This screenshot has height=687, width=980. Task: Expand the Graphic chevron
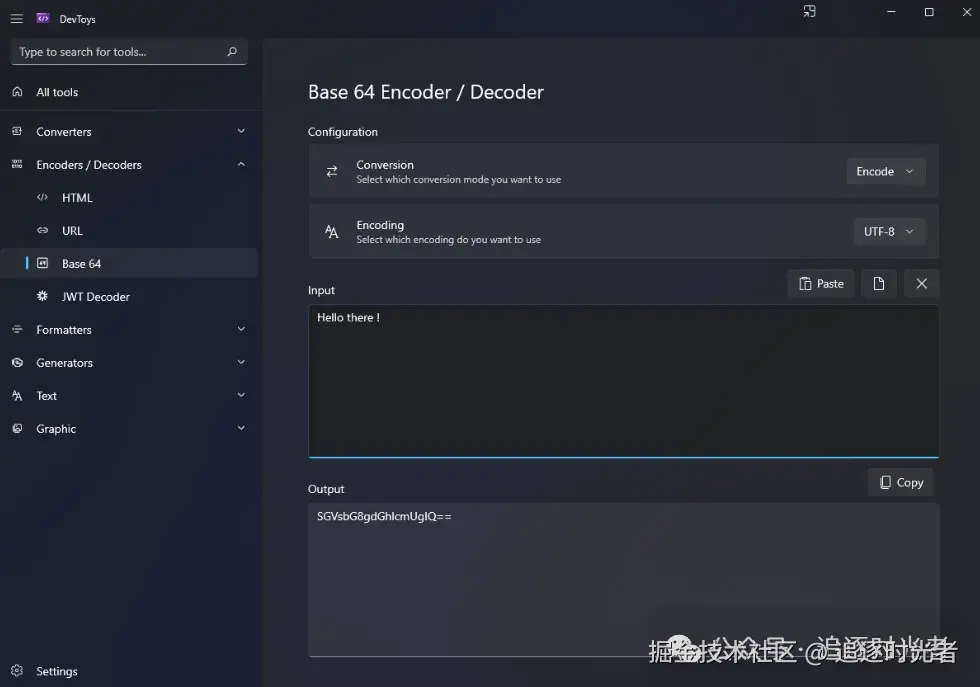pos(241,429)
